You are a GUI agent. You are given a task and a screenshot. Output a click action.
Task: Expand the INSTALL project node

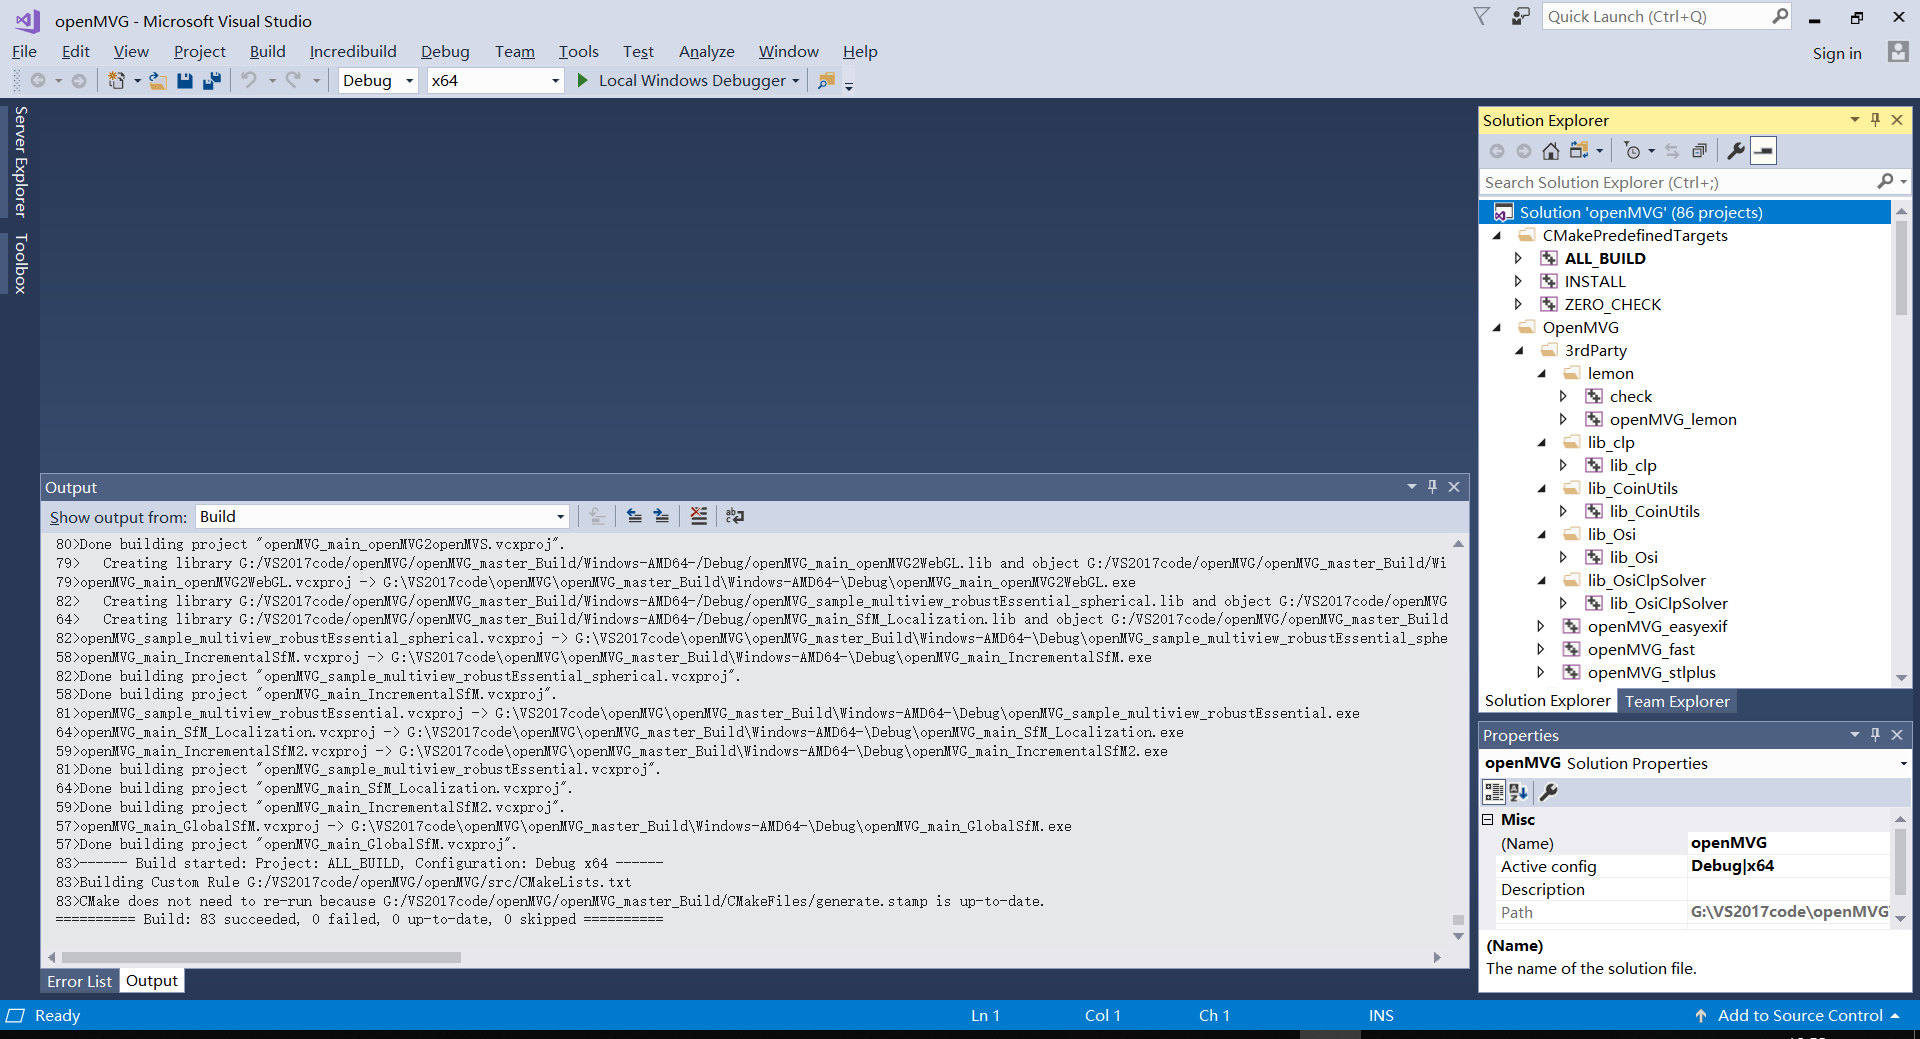[1518, 281]
